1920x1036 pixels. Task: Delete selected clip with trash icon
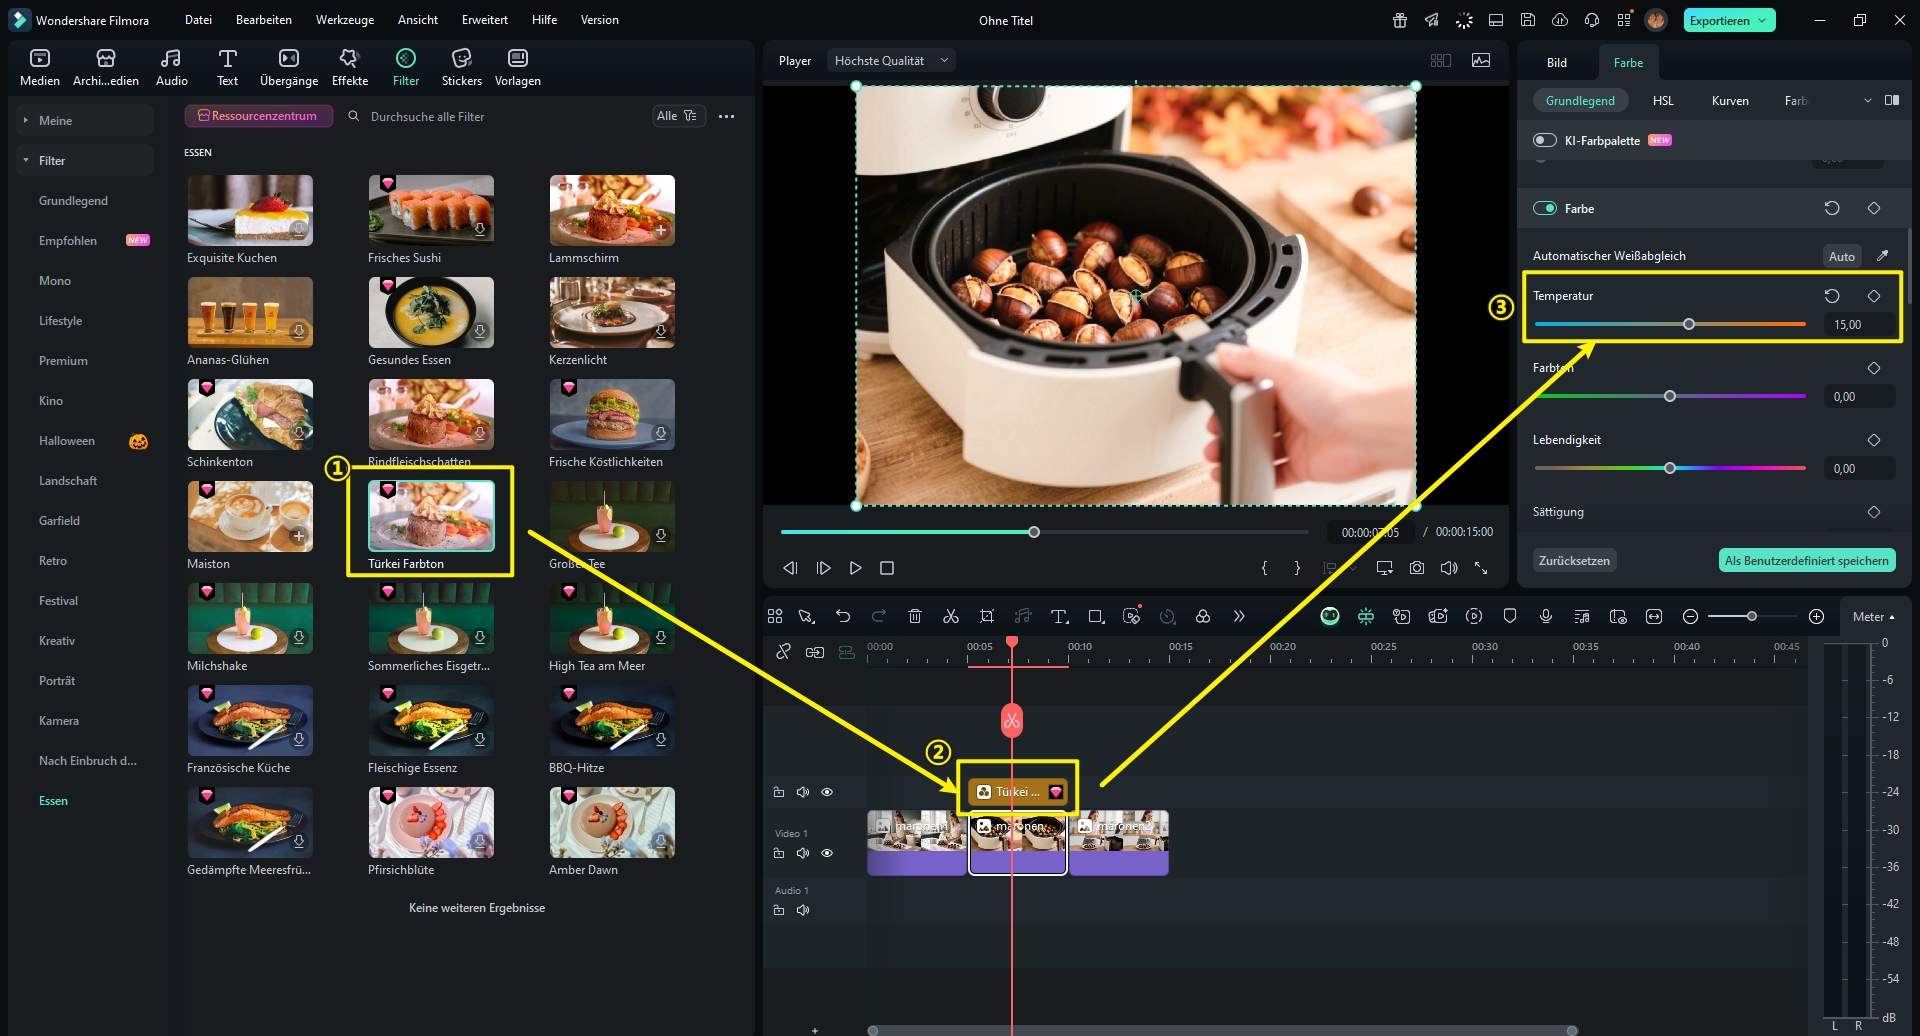pos(914,617)
